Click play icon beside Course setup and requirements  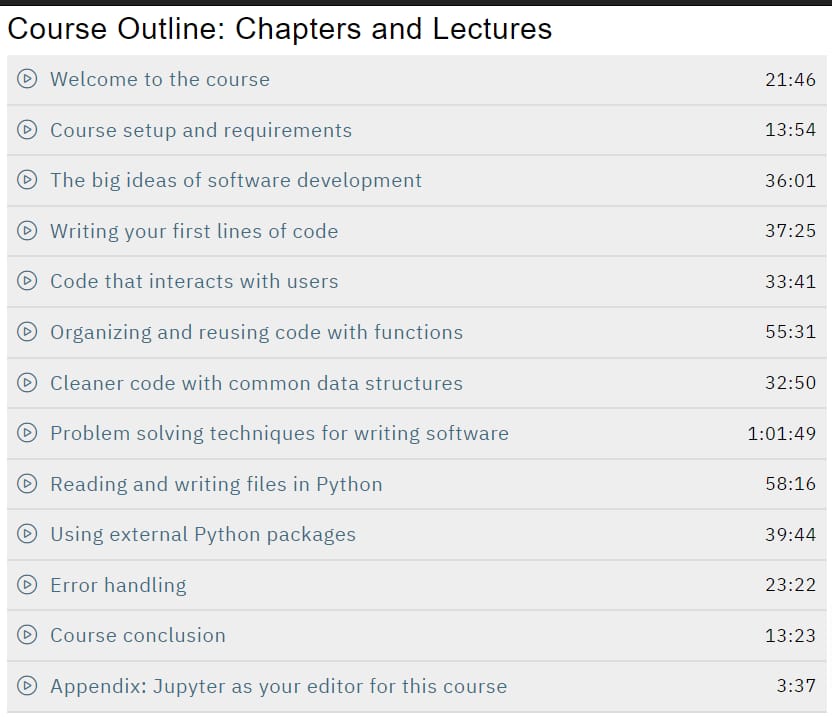(27, 130)
